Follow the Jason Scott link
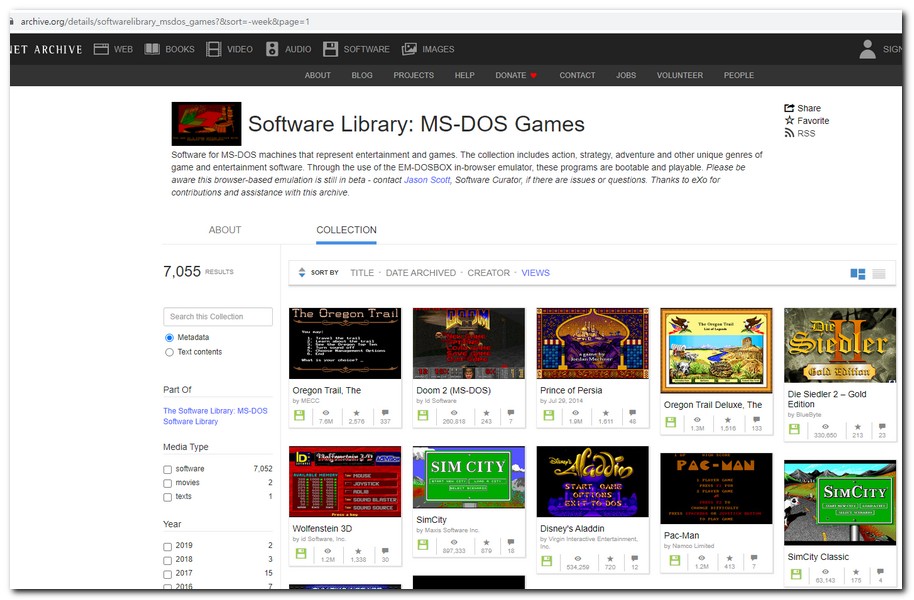Screen dimensions: 914x600 click(x=427, y=180)
